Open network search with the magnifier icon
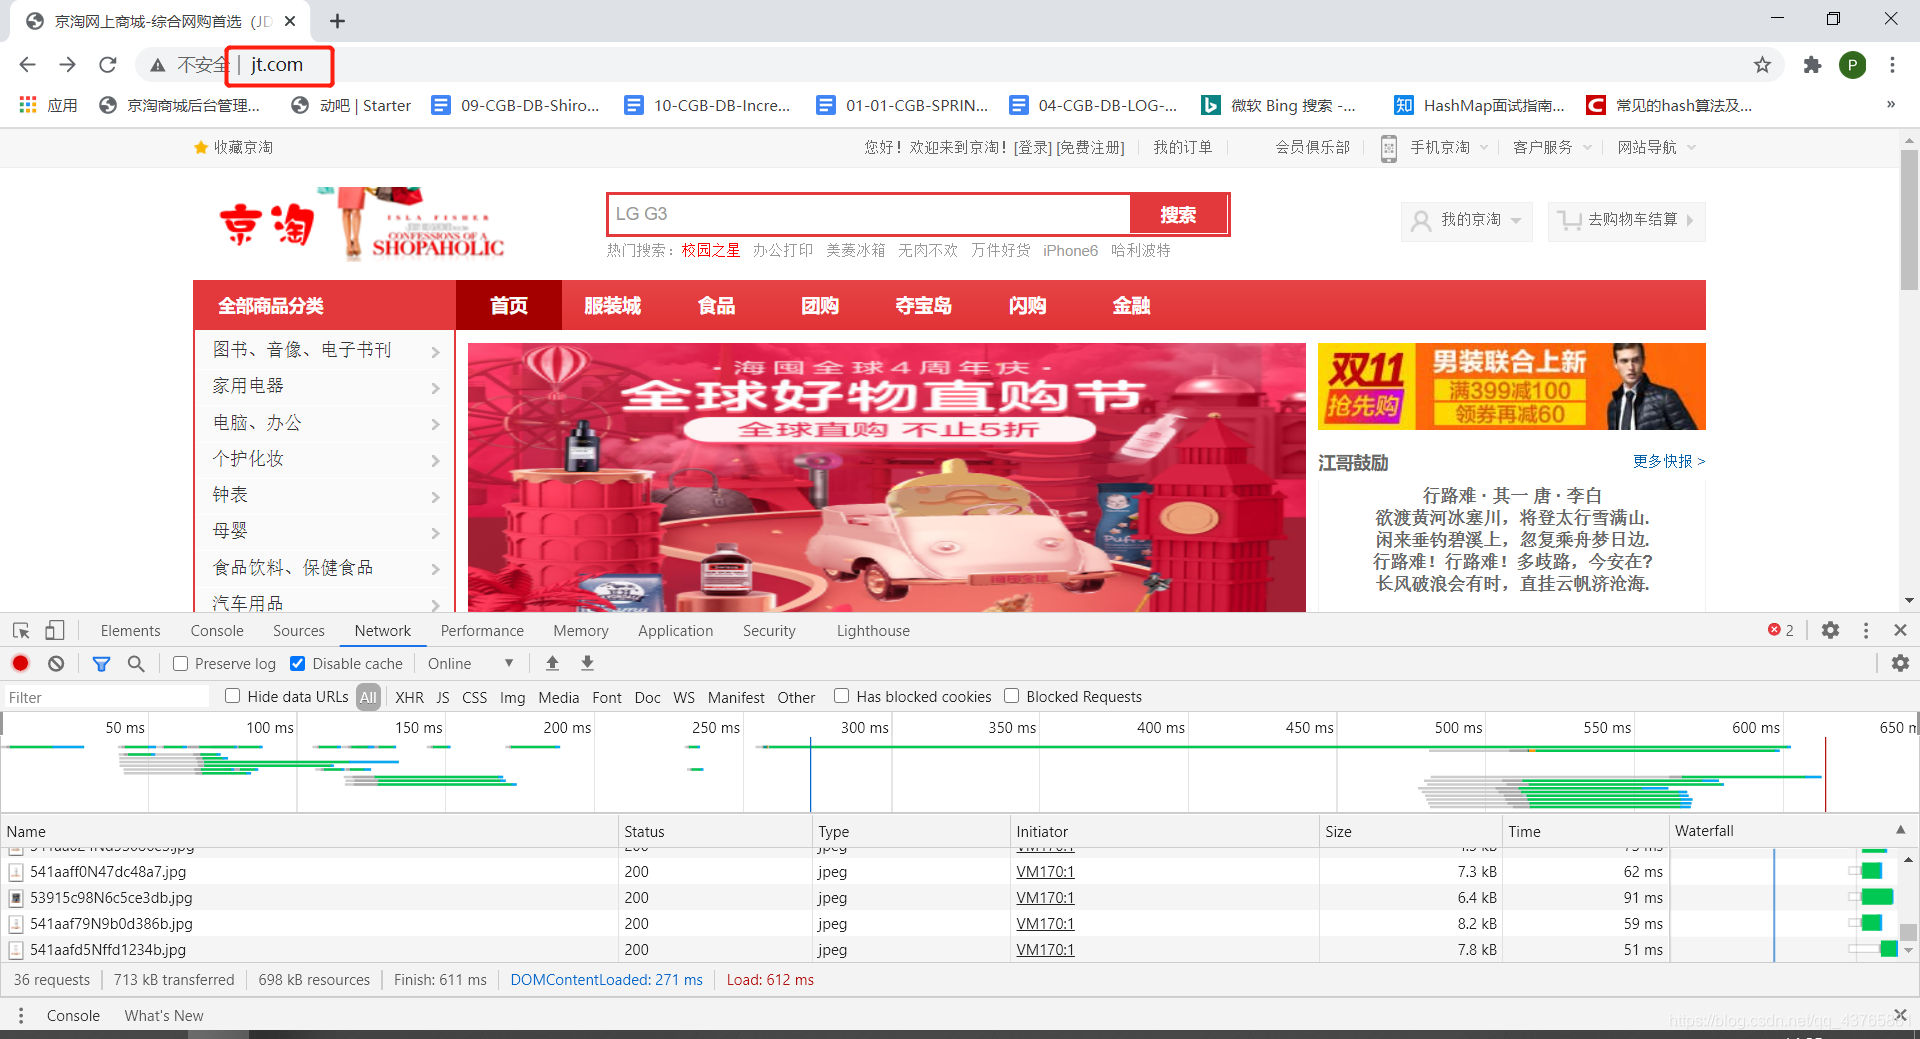 [x=136, y=663]
